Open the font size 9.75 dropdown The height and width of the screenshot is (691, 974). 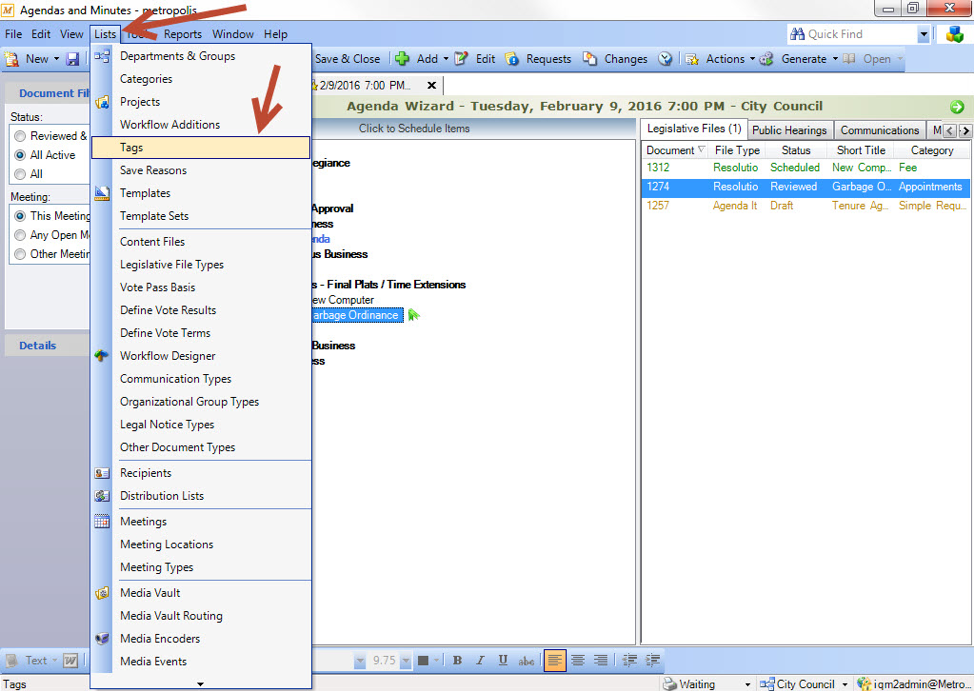click(406, 661)
